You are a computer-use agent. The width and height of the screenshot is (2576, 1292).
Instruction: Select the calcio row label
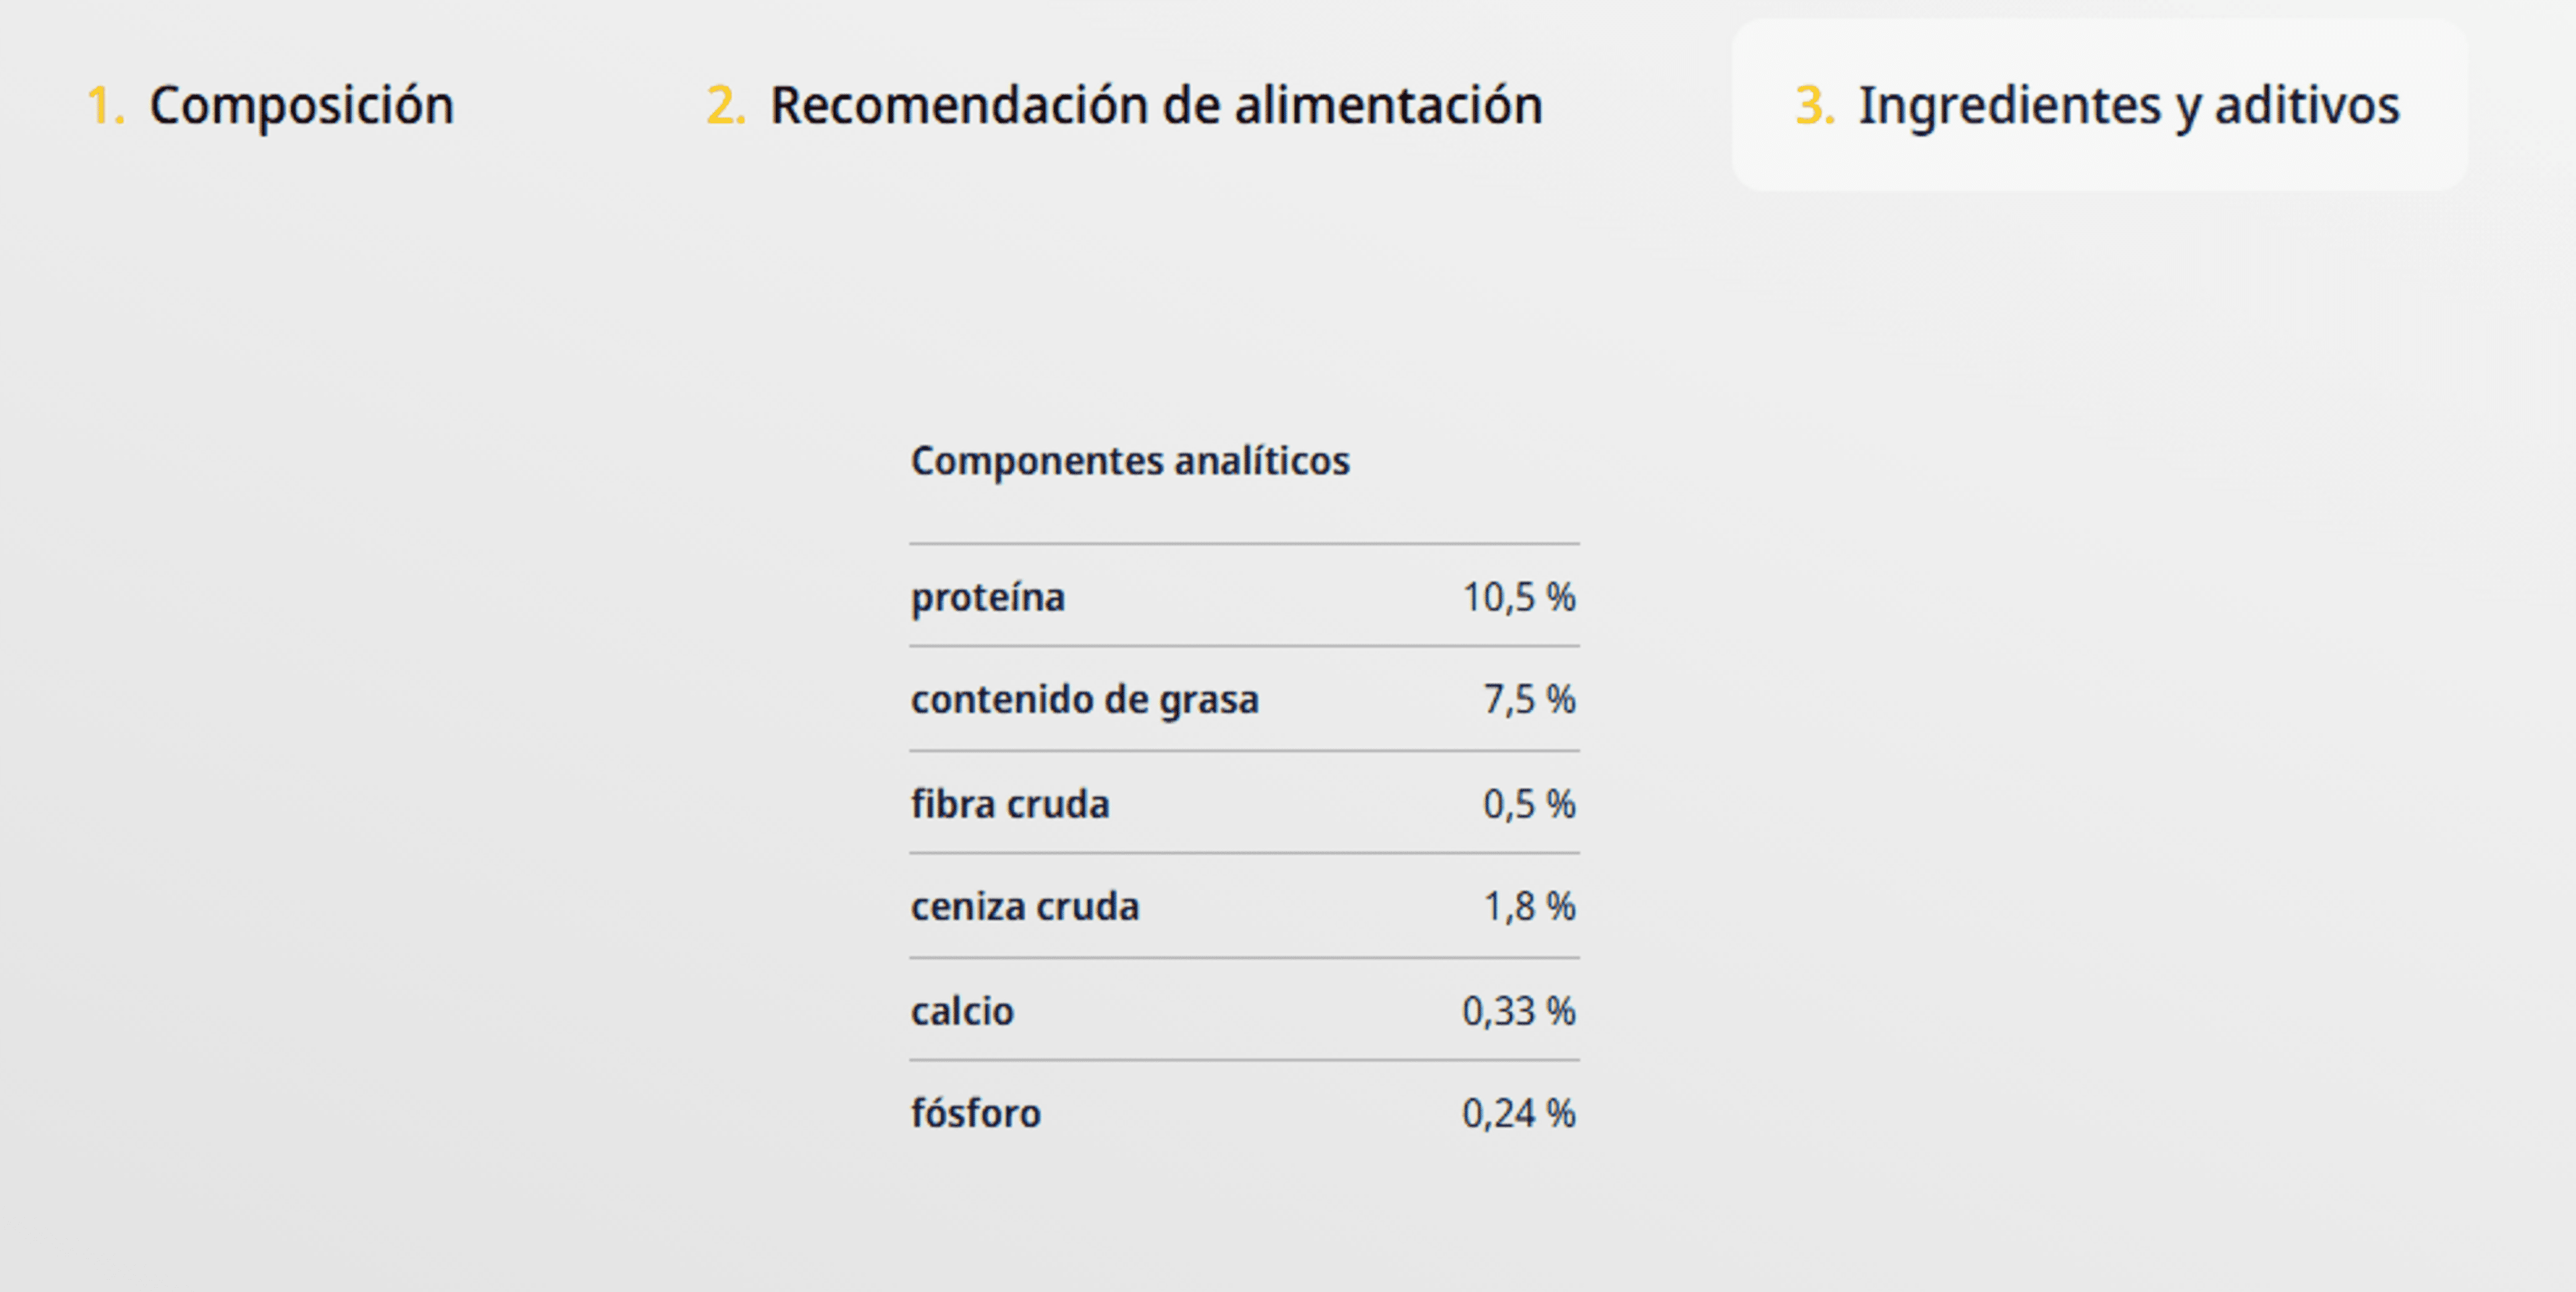[x=962, y=1011]
